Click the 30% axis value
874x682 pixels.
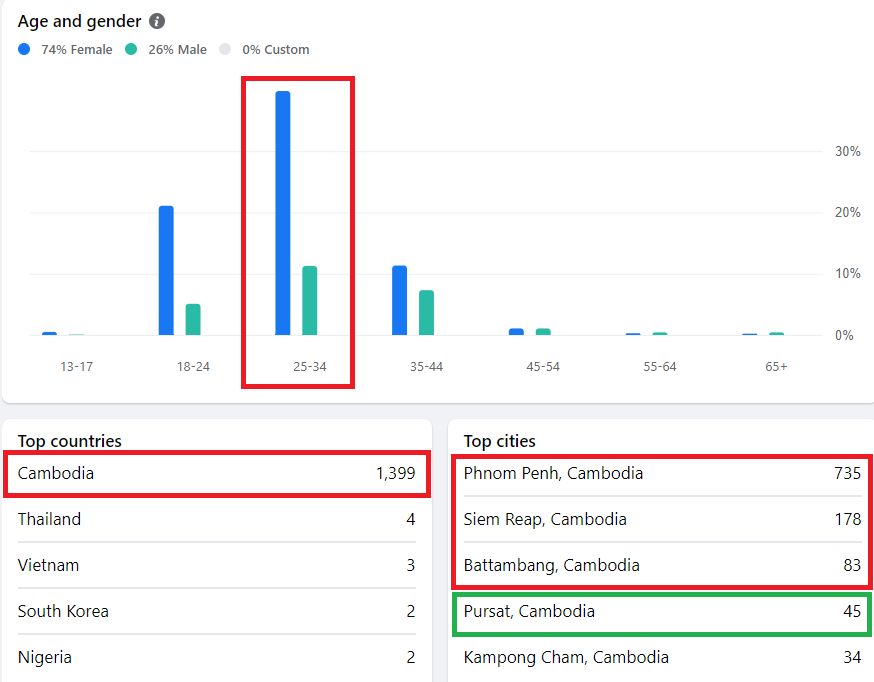coord(847,151)
